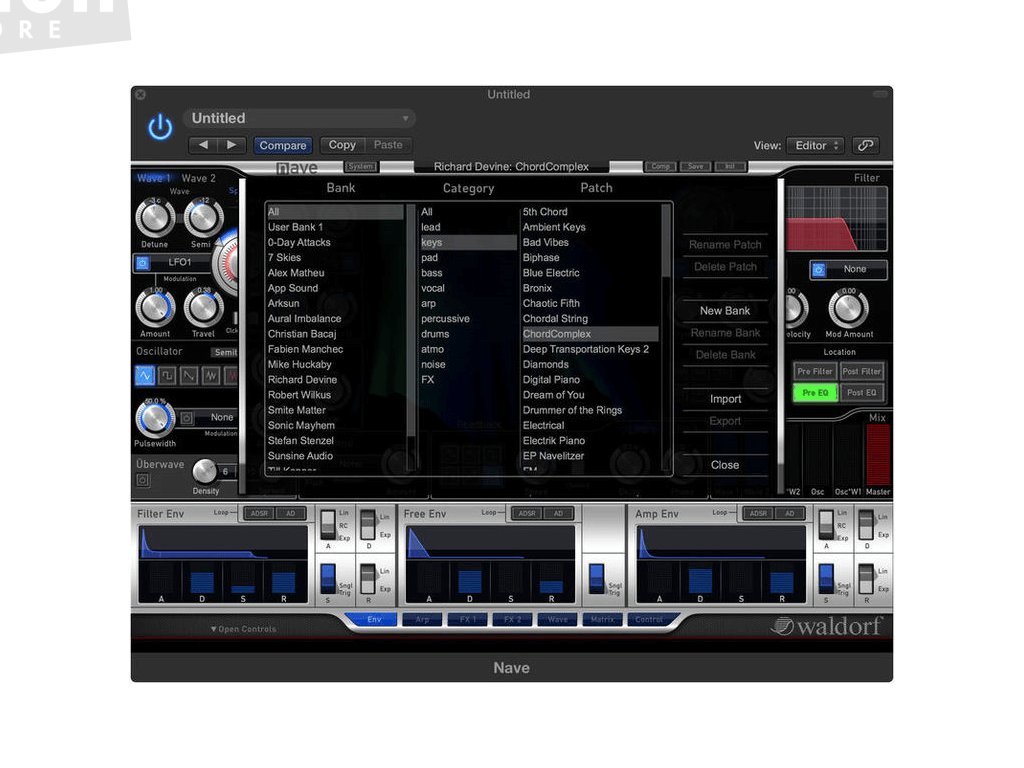Click the Überwave Density knob
Viewport: 1024px width, 768px height.
(205, 471)
